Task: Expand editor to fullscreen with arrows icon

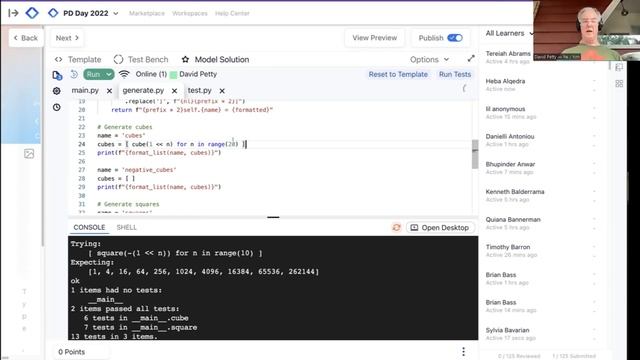Action: coord(471,59)
